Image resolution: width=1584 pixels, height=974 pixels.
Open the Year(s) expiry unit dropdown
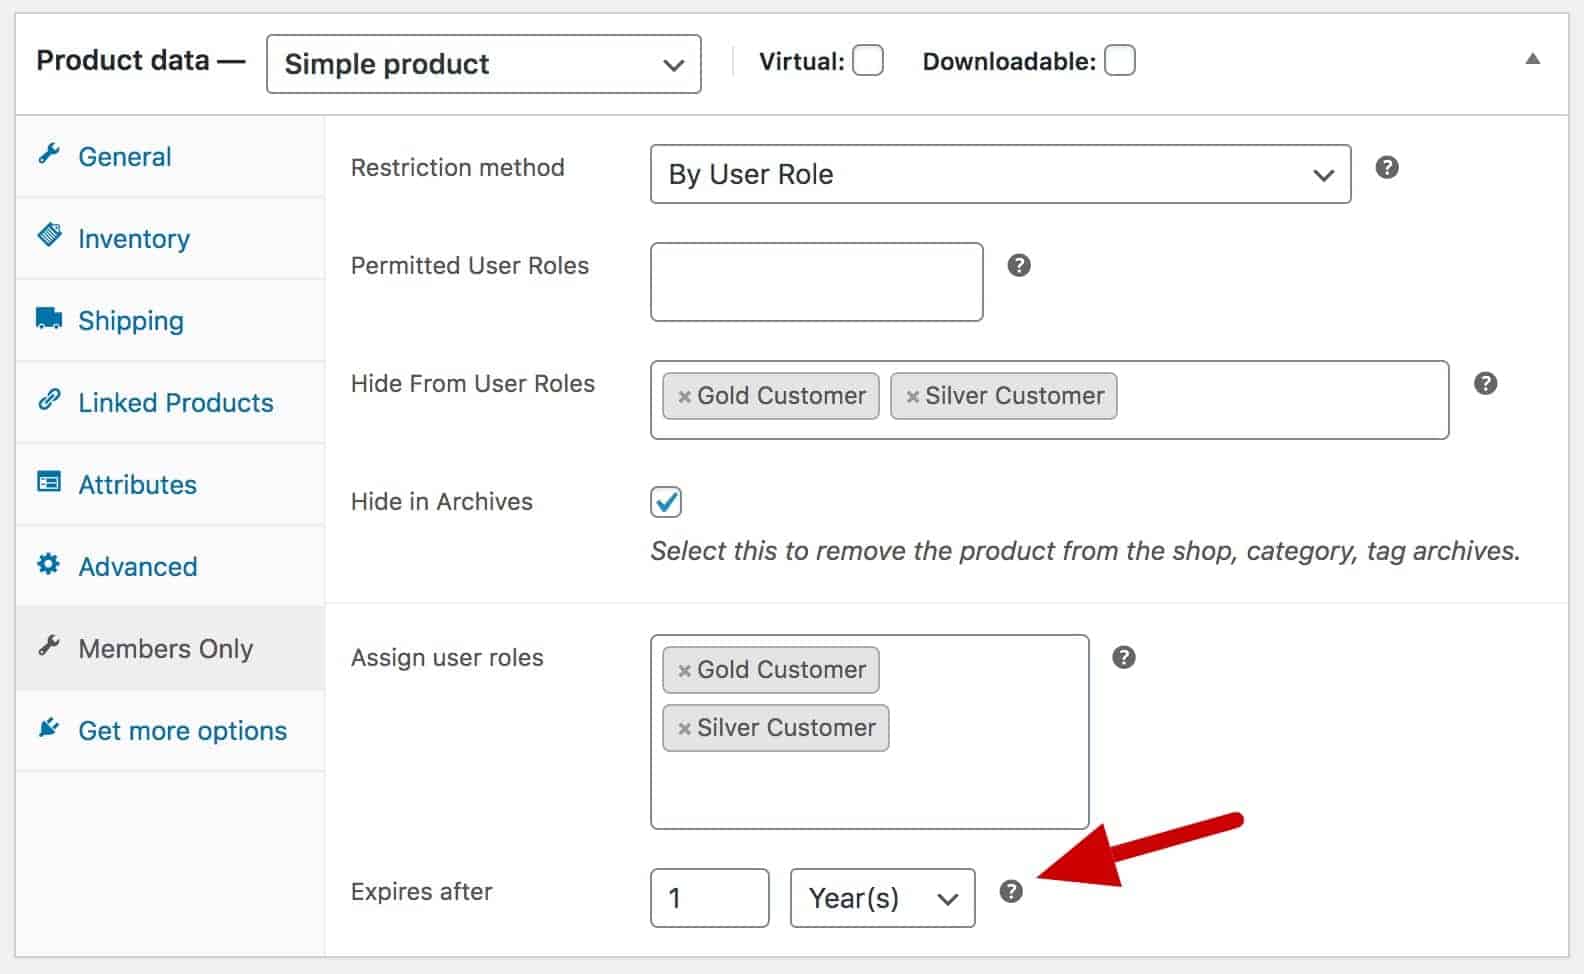point(883,898)
